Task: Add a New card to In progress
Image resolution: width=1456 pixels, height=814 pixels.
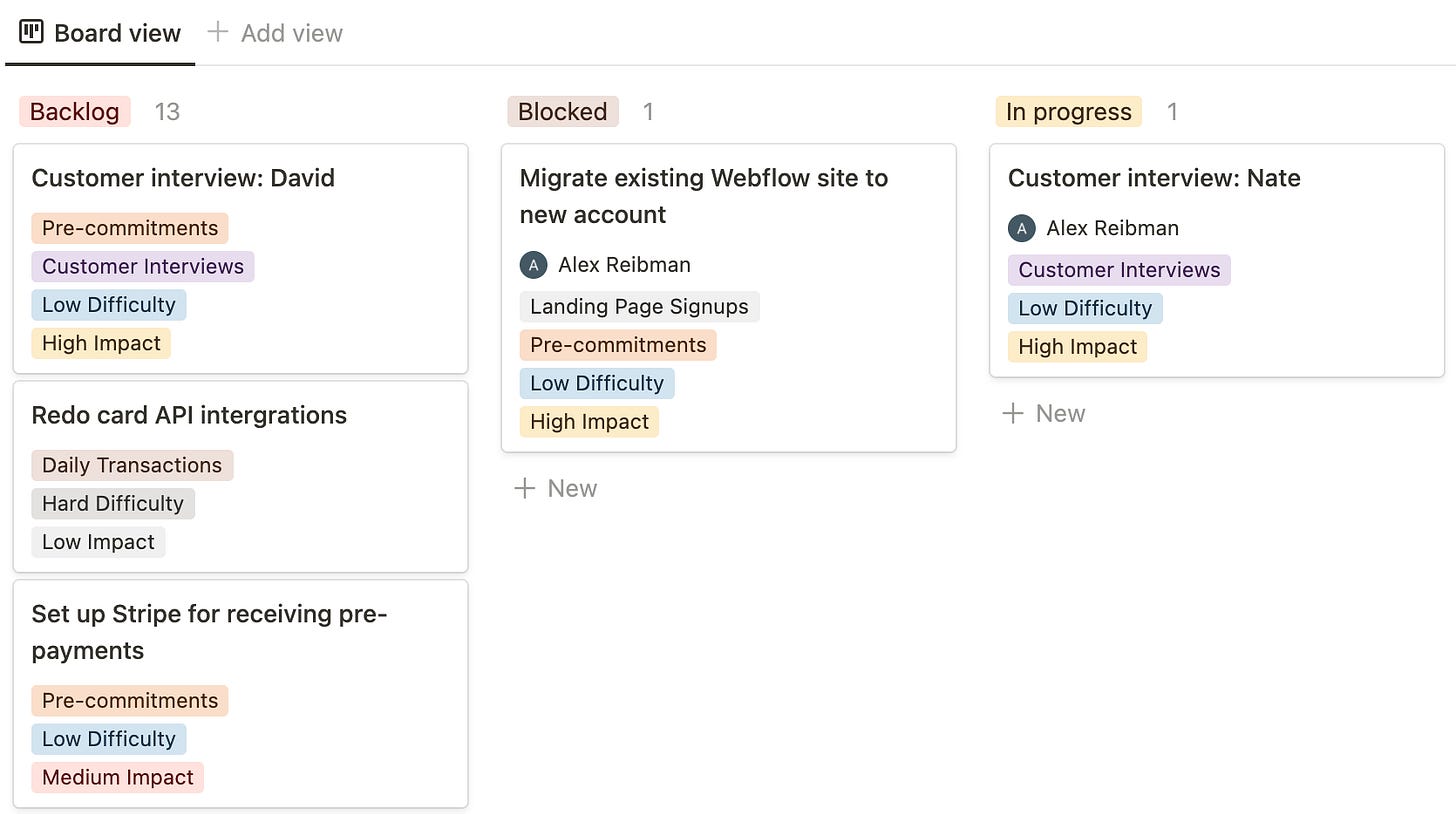Action: (x=1059, y=413)
